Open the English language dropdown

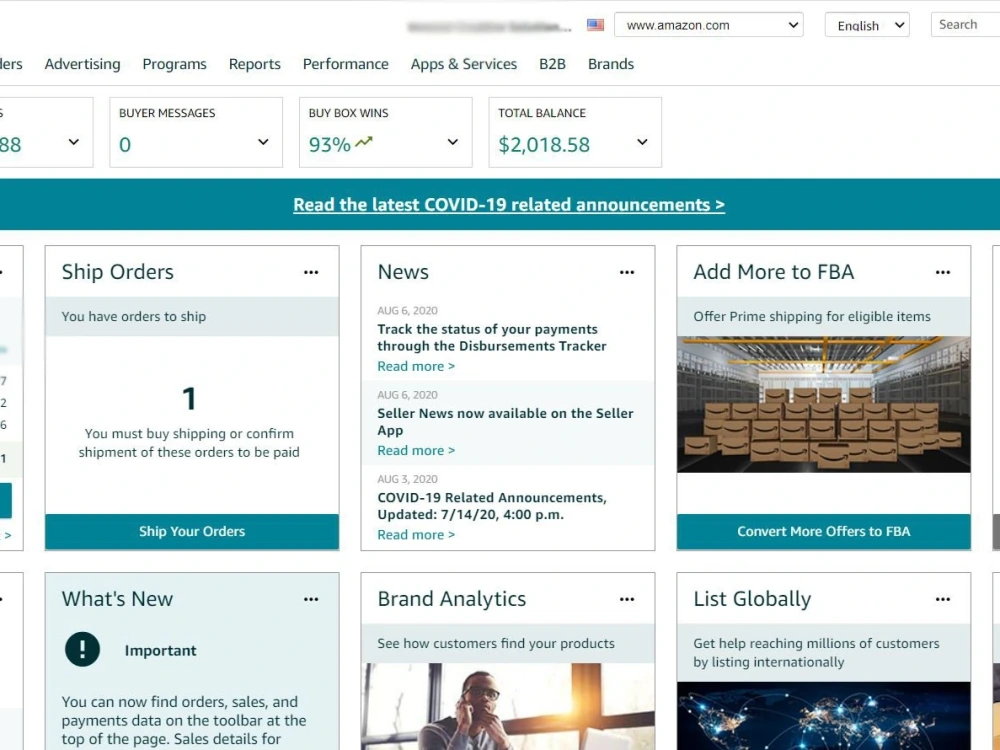867,25
